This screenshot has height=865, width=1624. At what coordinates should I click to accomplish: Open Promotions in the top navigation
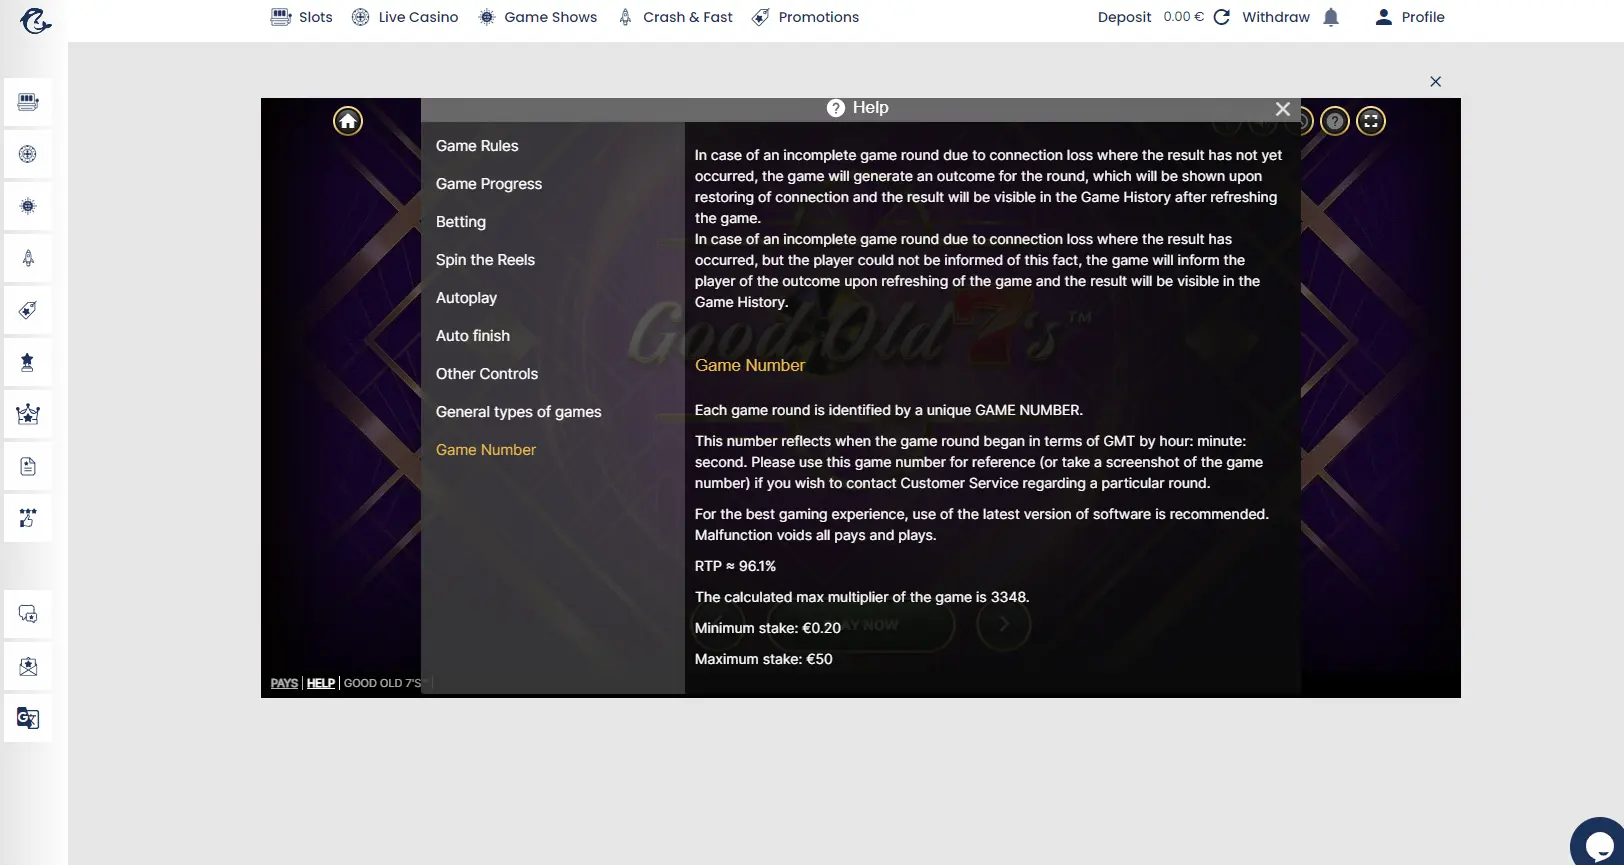coord(806,17)
